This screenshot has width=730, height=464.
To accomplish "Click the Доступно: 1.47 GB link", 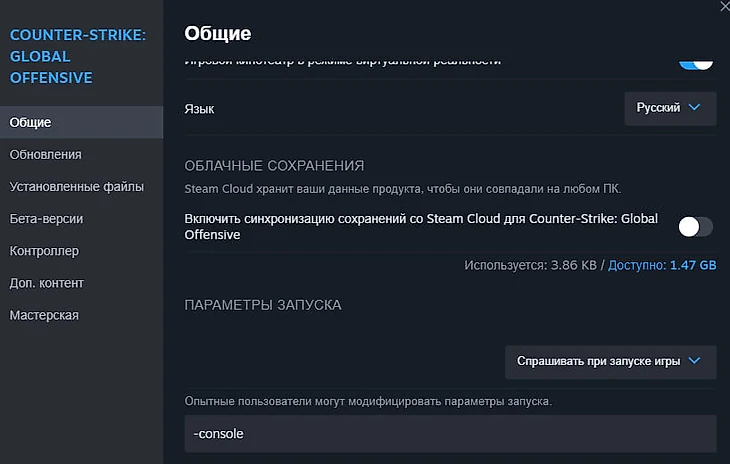I will coord(662,265).
